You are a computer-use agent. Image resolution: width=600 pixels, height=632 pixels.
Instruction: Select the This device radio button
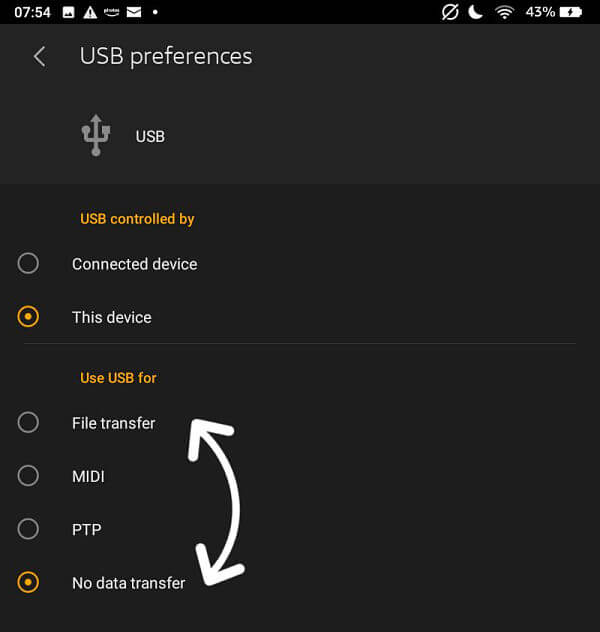click(28, 316)
